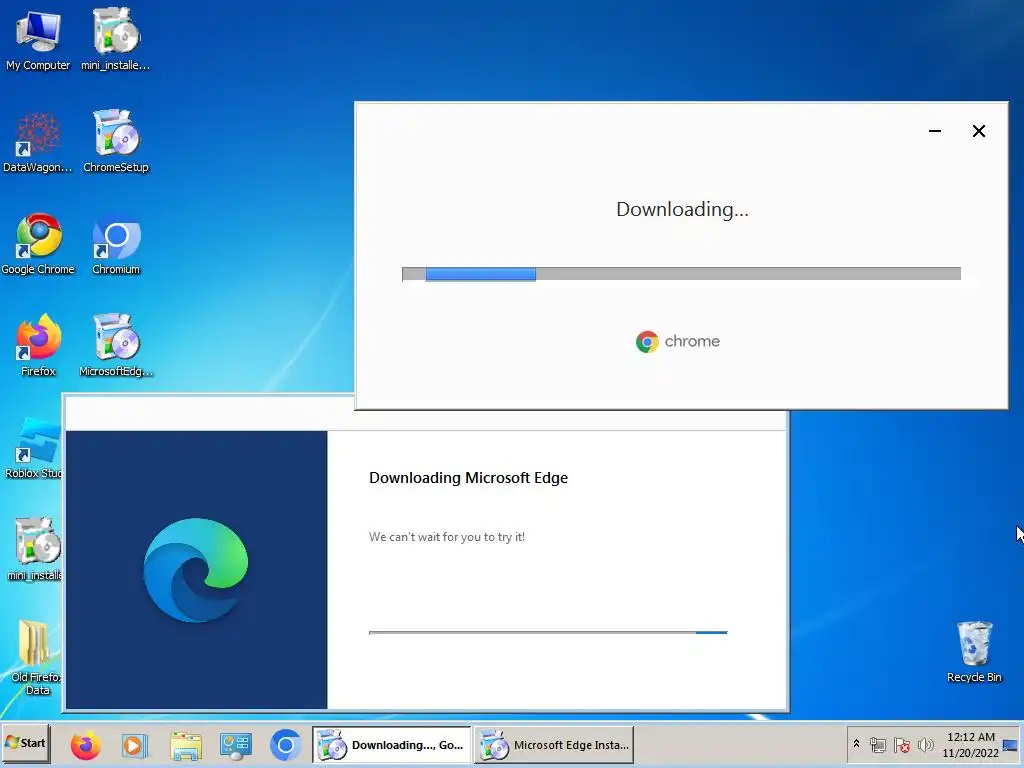Launch Firefox from the taskbar
The image size is (1024, 768).
click(x=86, y=745)
